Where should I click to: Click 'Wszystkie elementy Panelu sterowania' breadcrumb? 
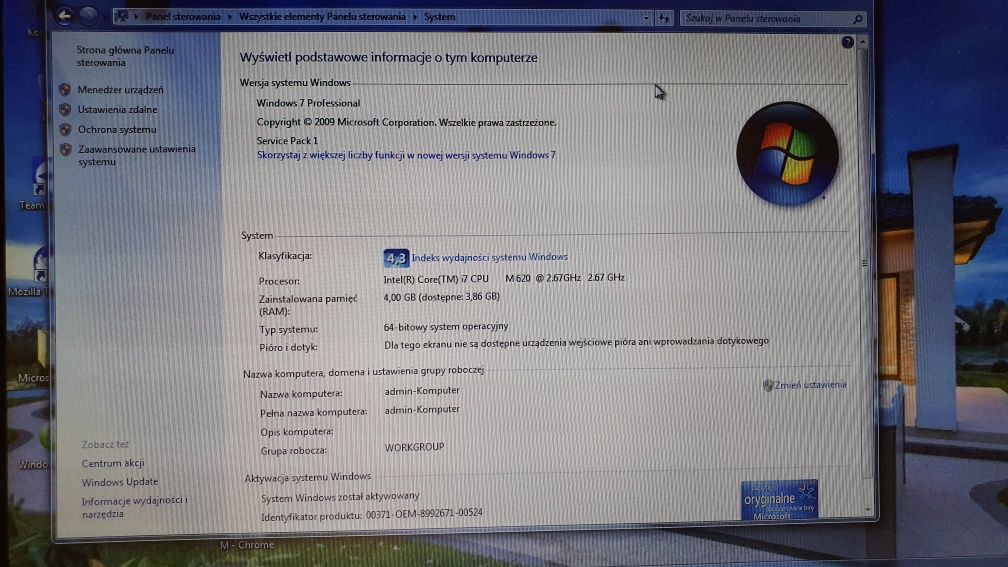pyautogui.click(x=322, y=17)
